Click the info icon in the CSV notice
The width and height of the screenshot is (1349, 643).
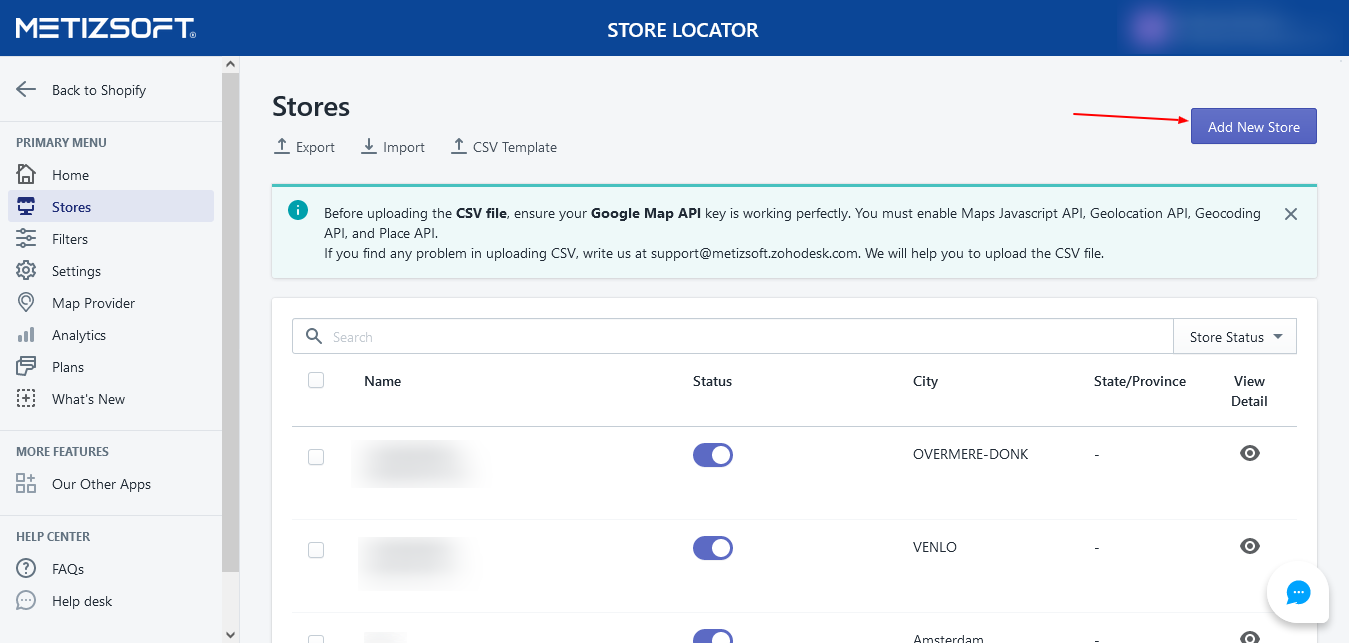point(297,210)
